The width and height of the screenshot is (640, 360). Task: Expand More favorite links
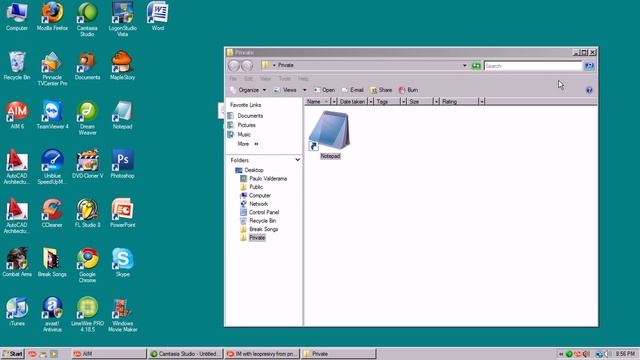(248, 144)
